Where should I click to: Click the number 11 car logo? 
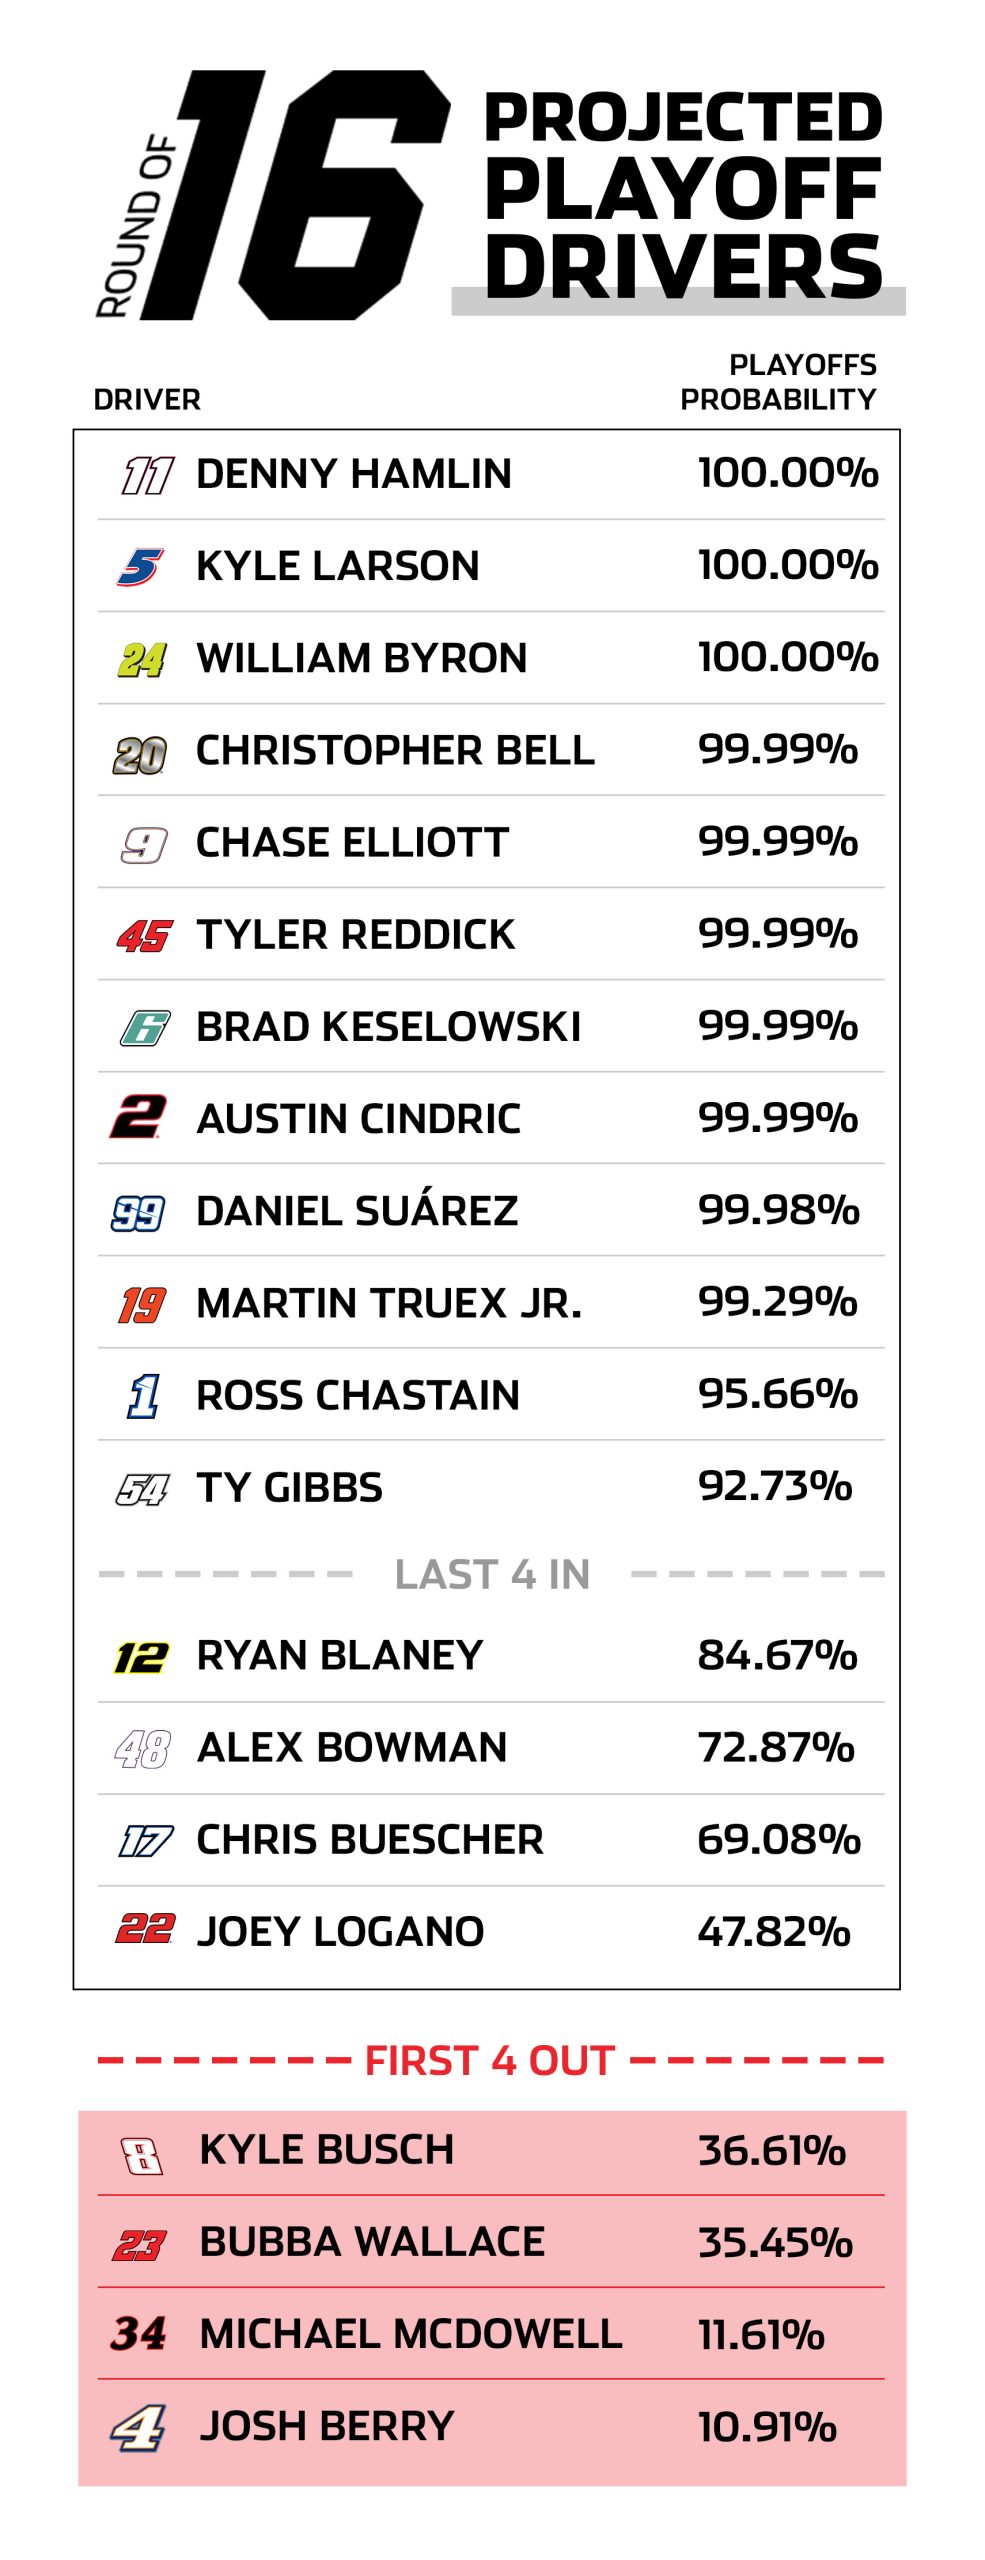(x=146, y=475)
